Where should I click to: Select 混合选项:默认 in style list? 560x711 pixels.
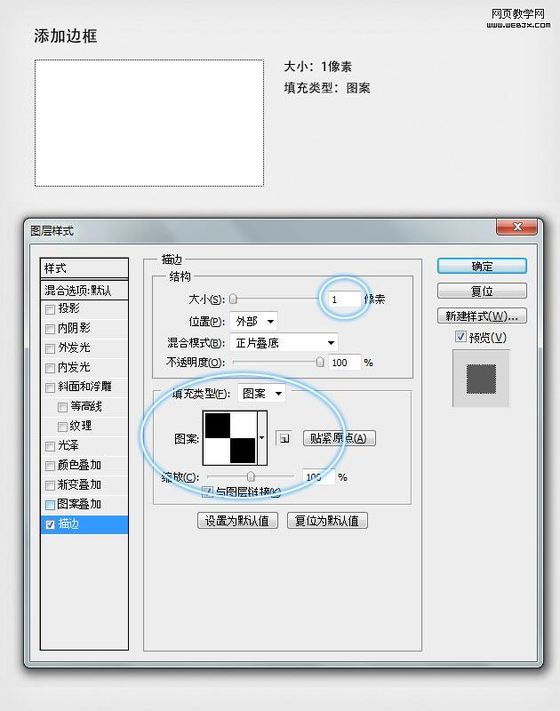point(84,290)
